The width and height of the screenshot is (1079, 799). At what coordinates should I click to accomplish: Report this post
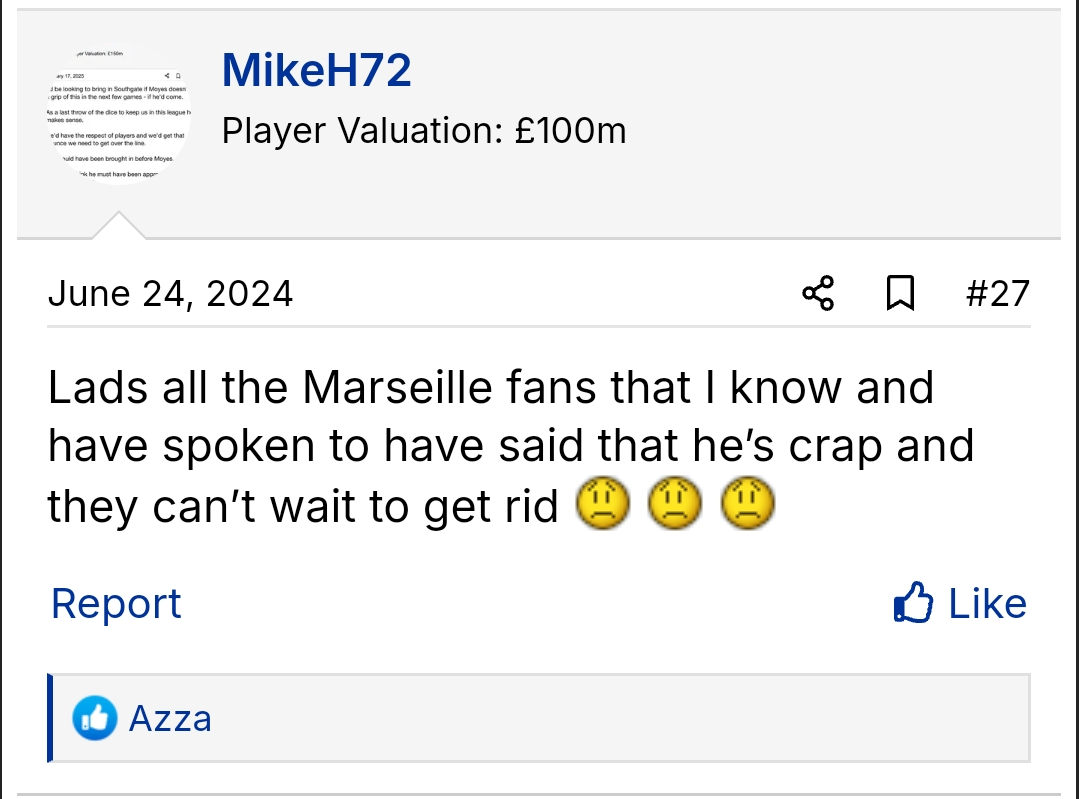coord(116,603)
